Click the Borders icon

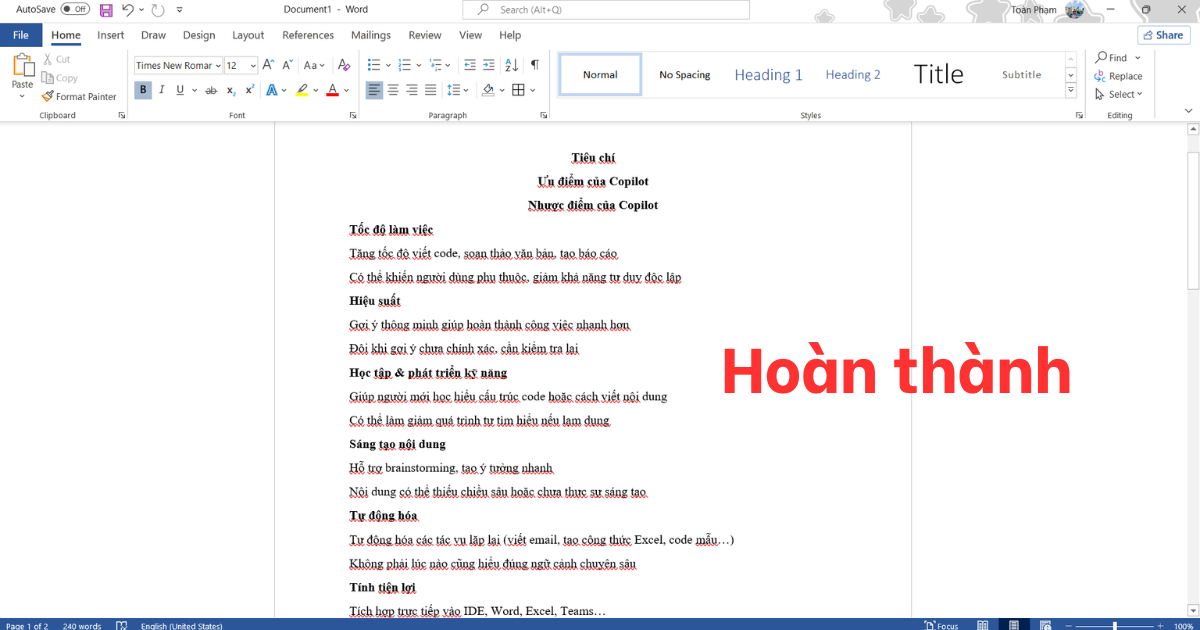(x=518, y=90)
